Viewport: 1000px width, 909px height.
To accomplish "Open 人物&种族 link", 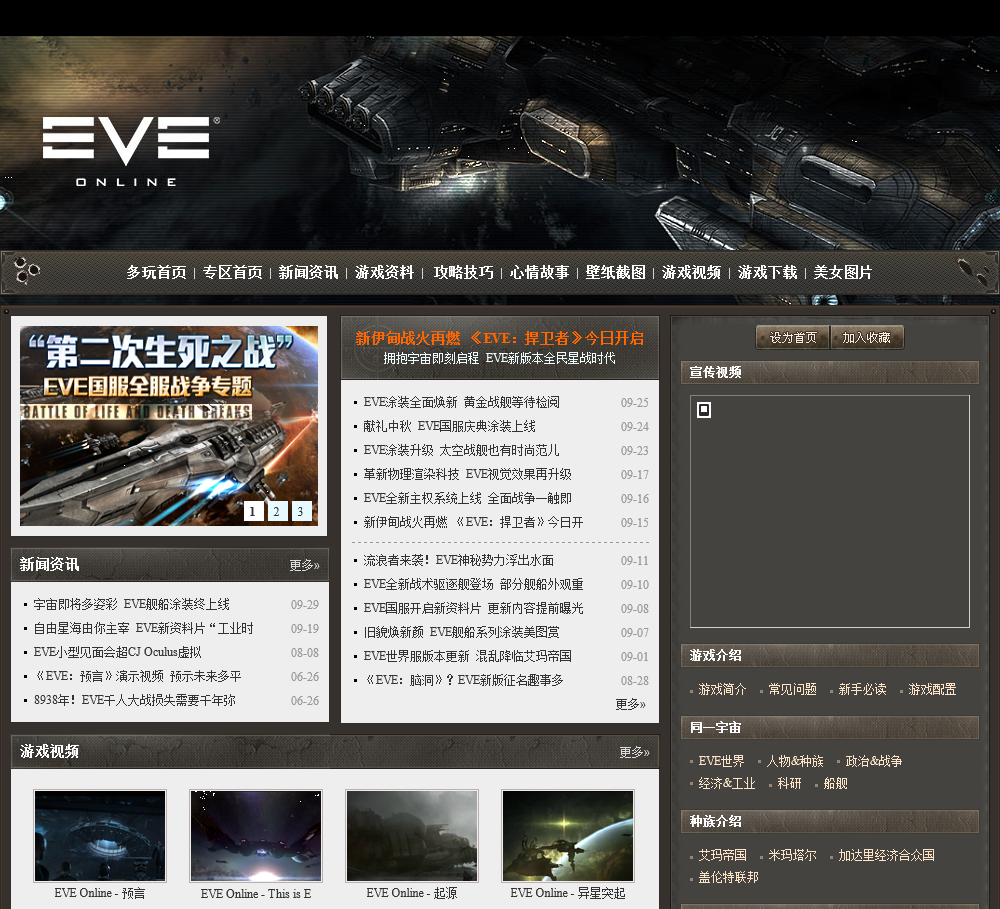I will pyautogui.click(x=795, y=761).
